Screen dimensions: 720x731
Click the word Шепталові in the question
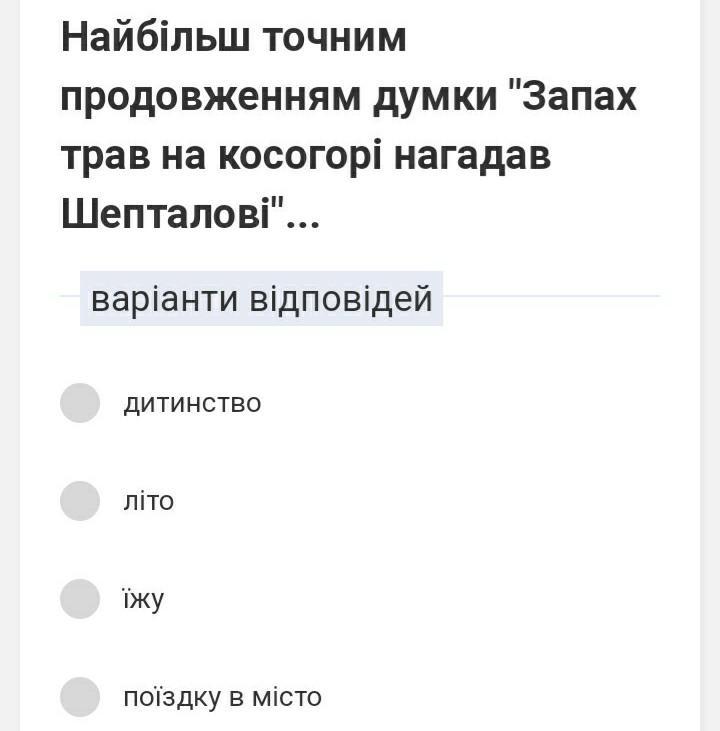click(x=172, y=214)
